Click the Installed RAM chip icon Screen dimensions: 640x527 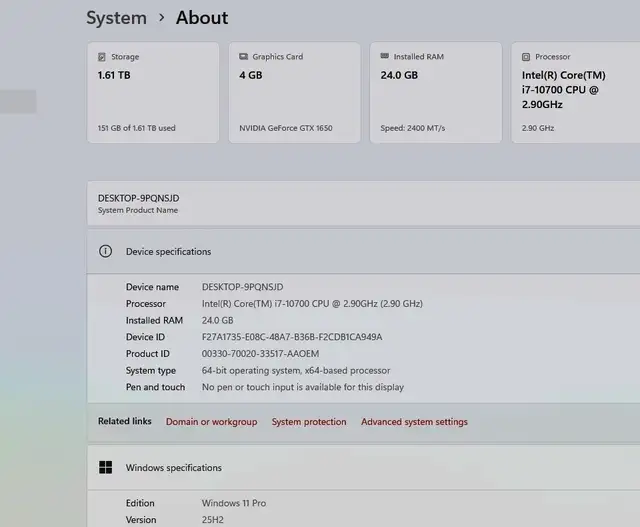pos(384,56)
